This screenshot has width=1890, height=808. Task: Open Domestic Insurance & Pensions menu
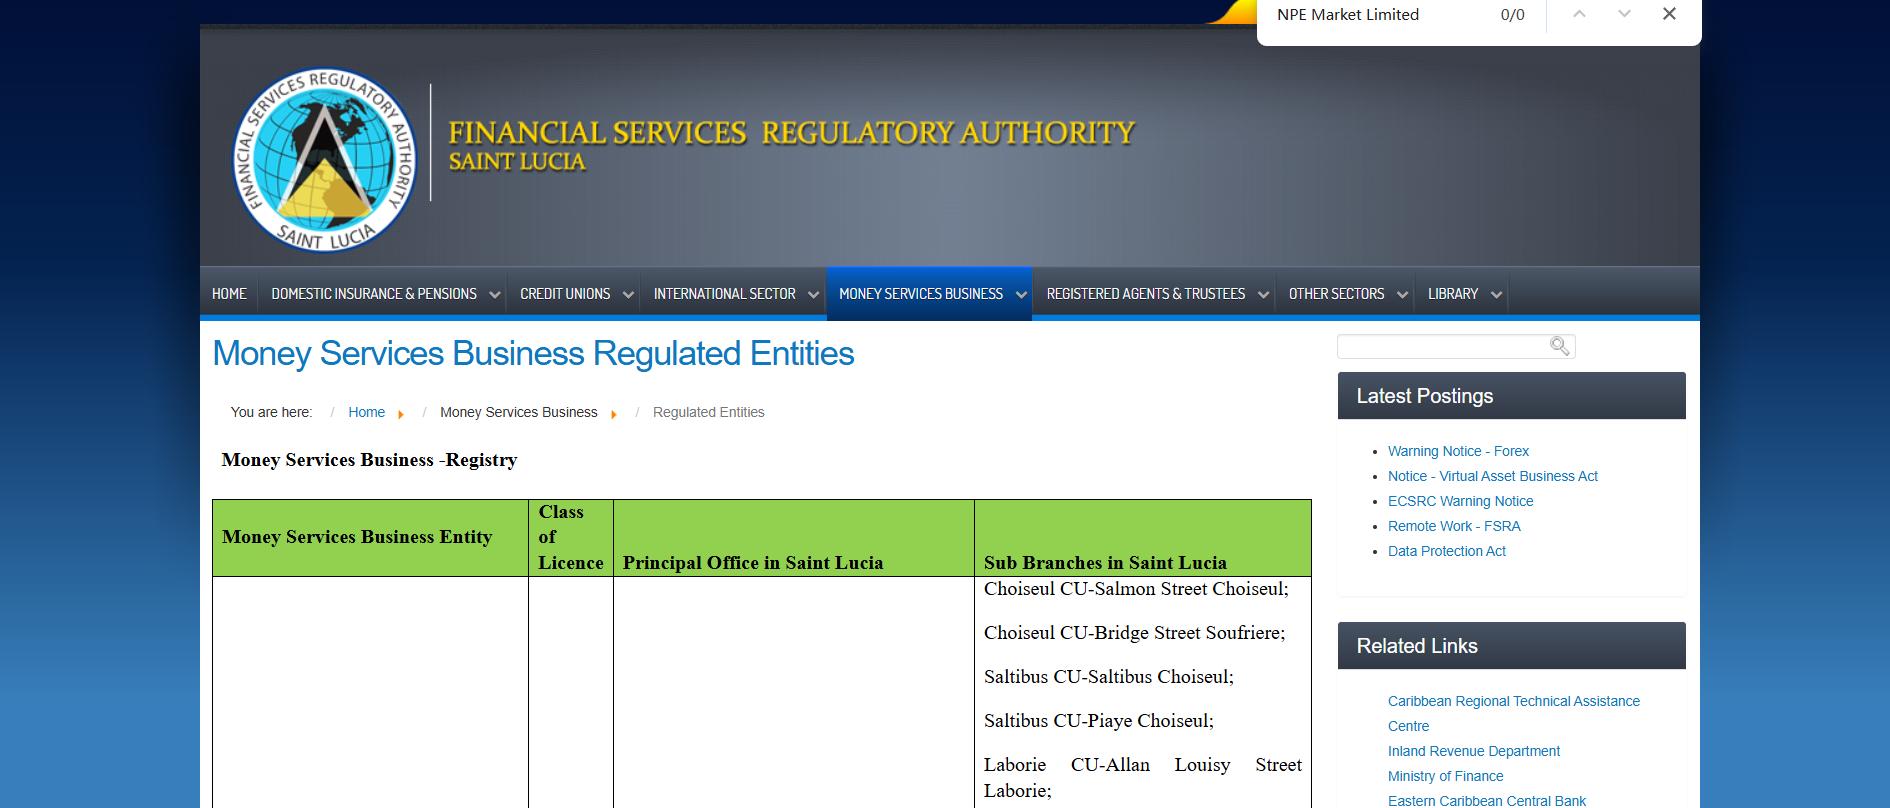[x=374, y=294]
